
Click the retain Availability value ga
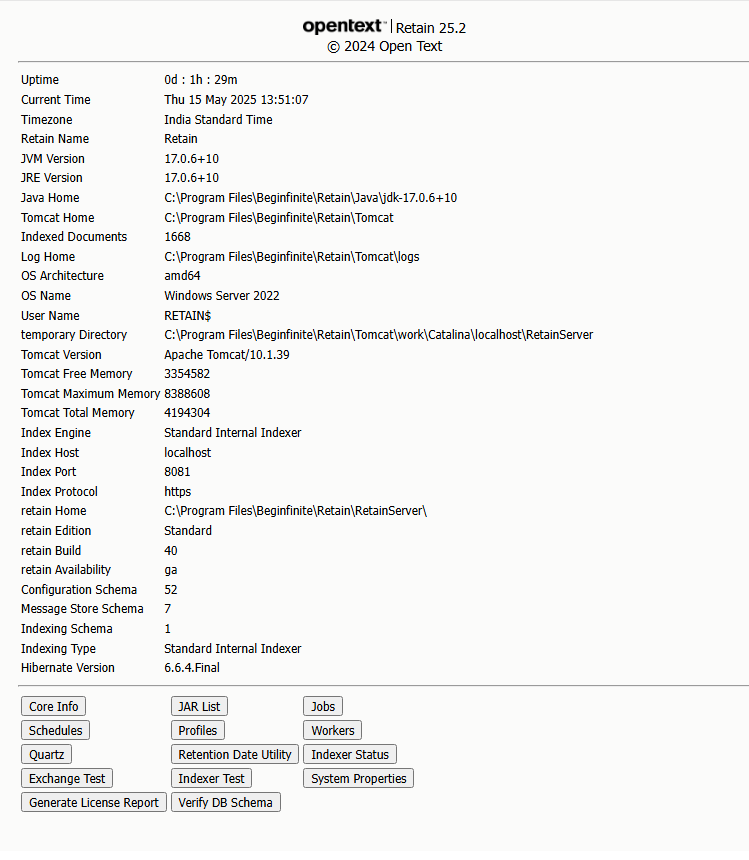[x=171, y=570]
